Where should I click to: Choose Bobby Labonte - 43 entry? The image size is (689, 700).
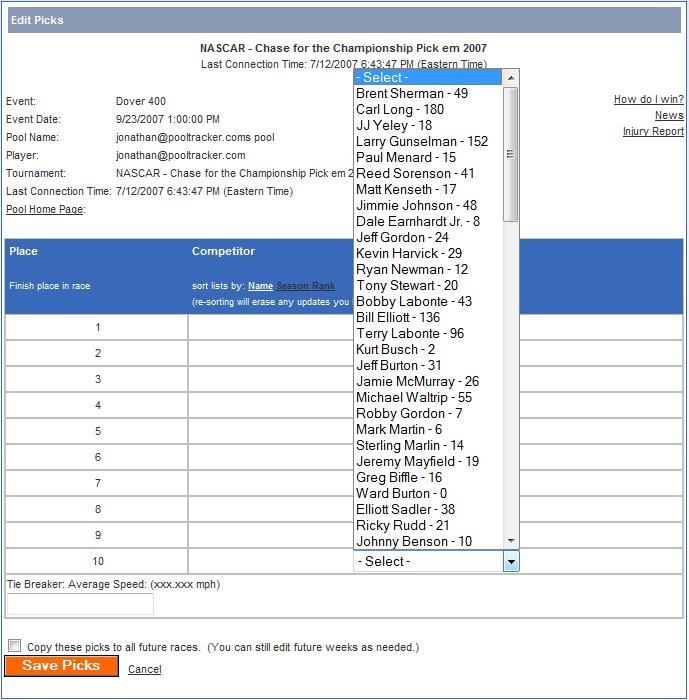tap(428, 301)
